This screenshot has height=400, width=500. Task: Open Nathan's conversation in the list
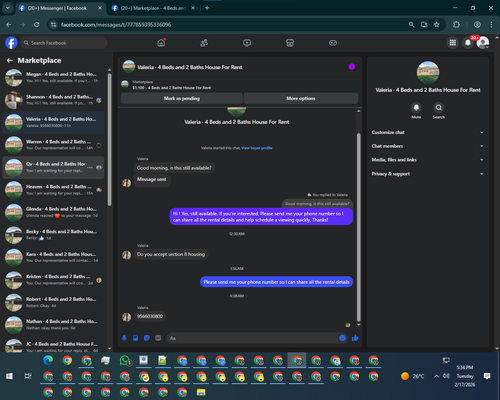point(53,325)
